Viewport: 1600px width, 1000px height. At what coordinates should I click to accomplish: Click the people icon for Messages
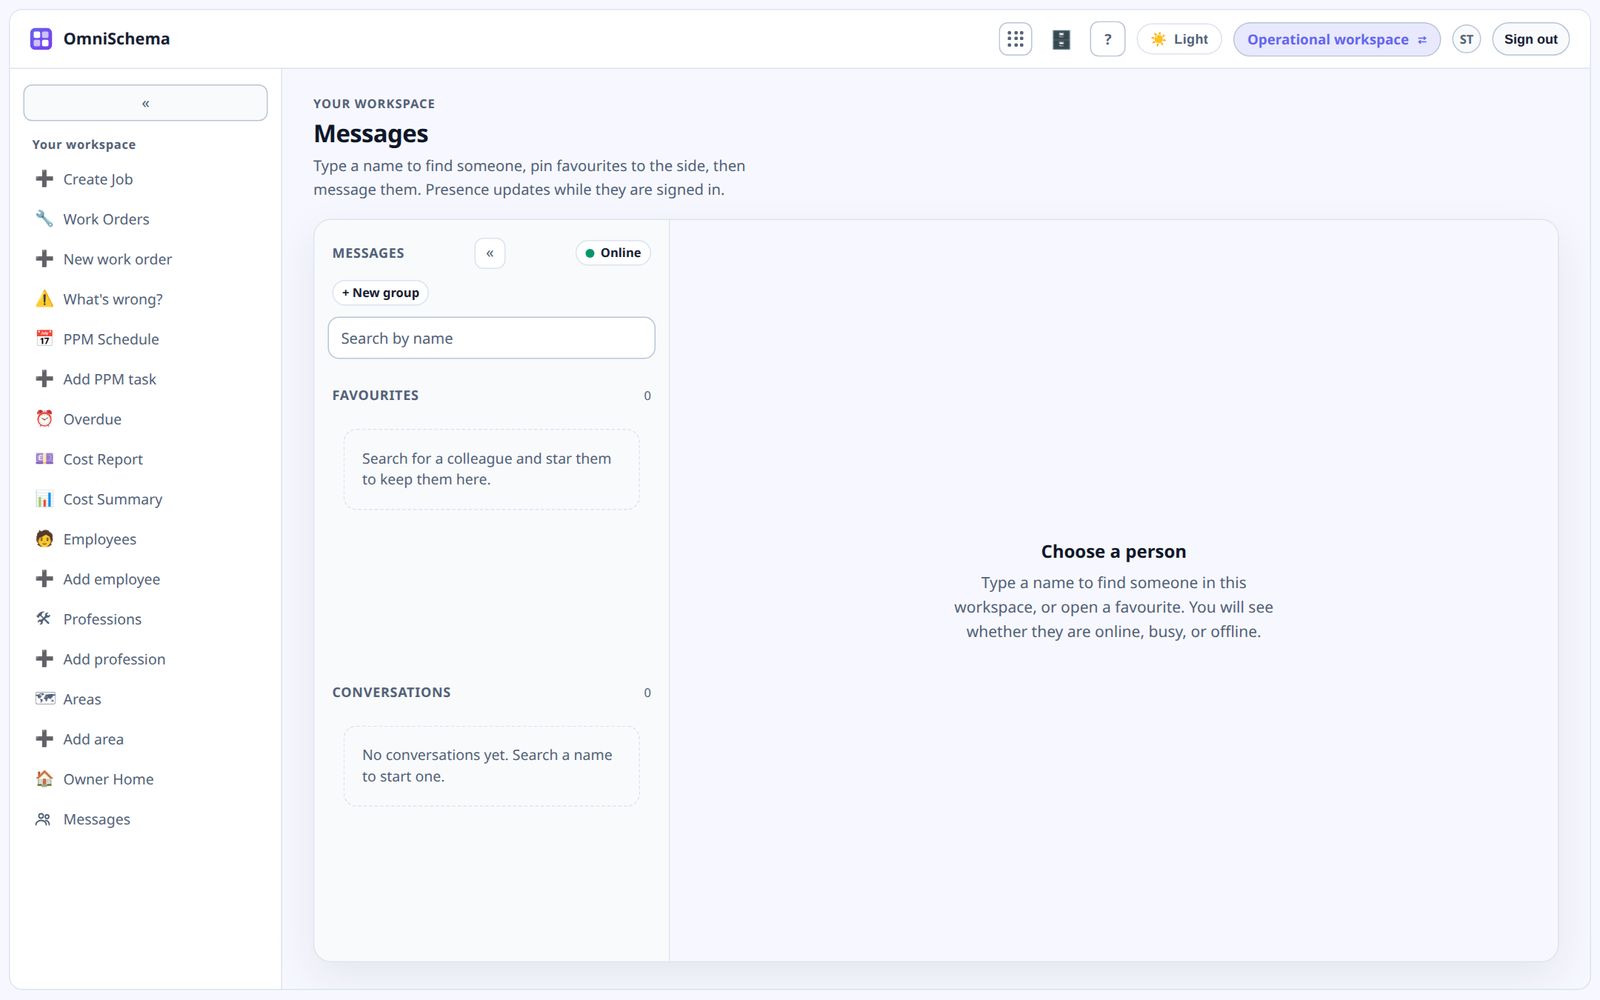(44, 819)
